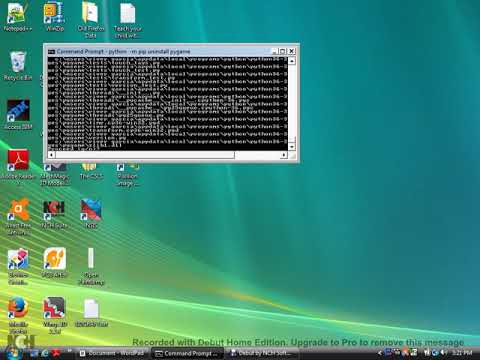Click the volume icon in system tray
Screen dimensions: 480x360
(x=443, y=353)
